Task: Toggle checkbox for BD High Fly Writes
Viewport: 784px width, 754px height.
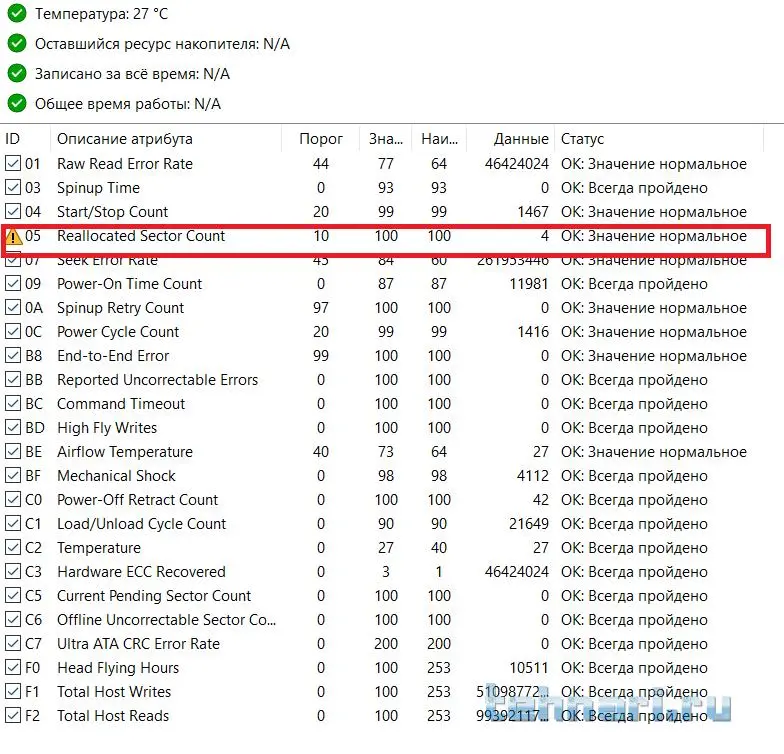Action: click(12, 428)
